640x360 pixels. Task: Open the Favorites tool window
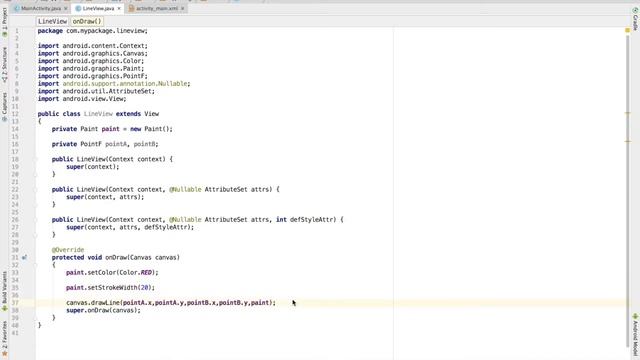pos(4,338)
